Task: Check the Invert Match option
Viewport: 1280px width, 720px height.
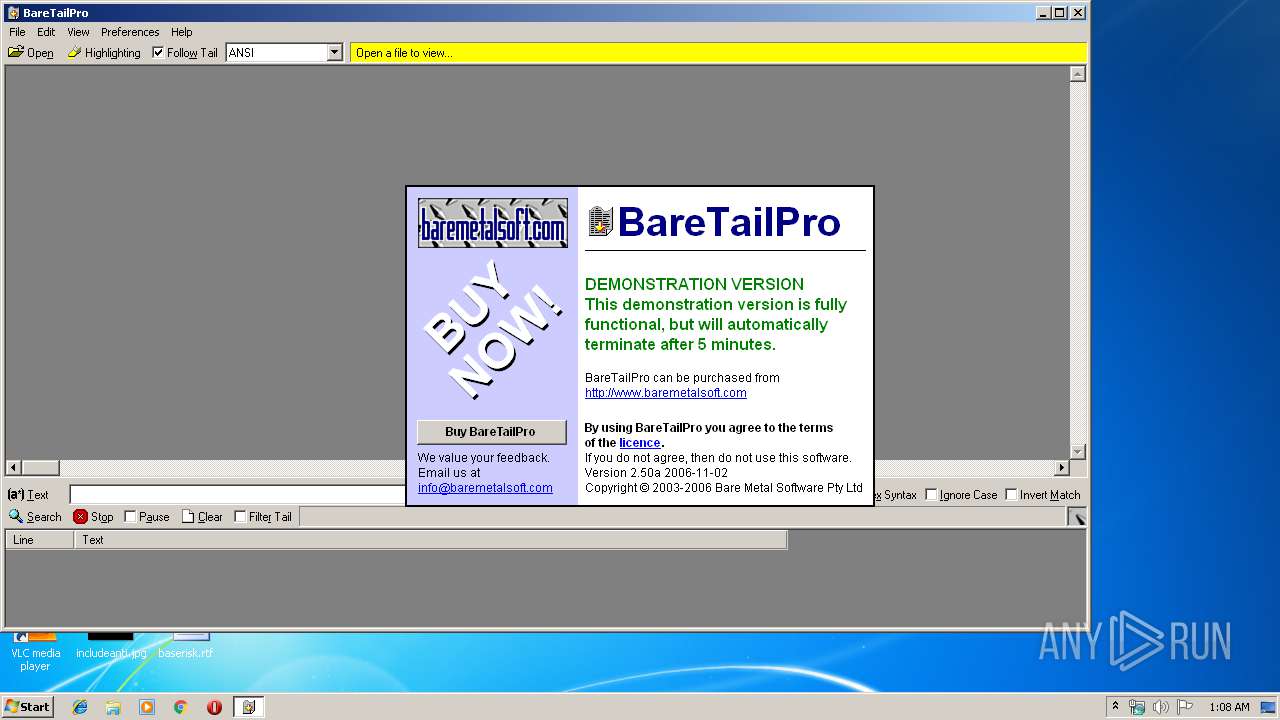Action: click(1011, 495)
